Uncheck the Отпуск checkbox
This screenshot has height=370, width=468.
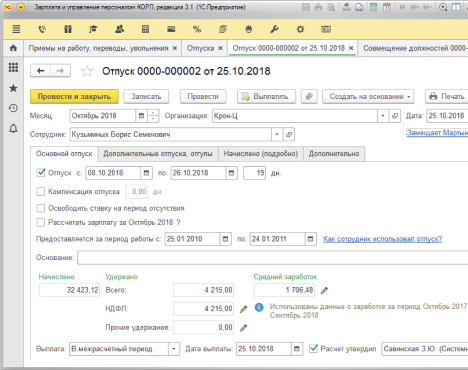click(41, 173)
